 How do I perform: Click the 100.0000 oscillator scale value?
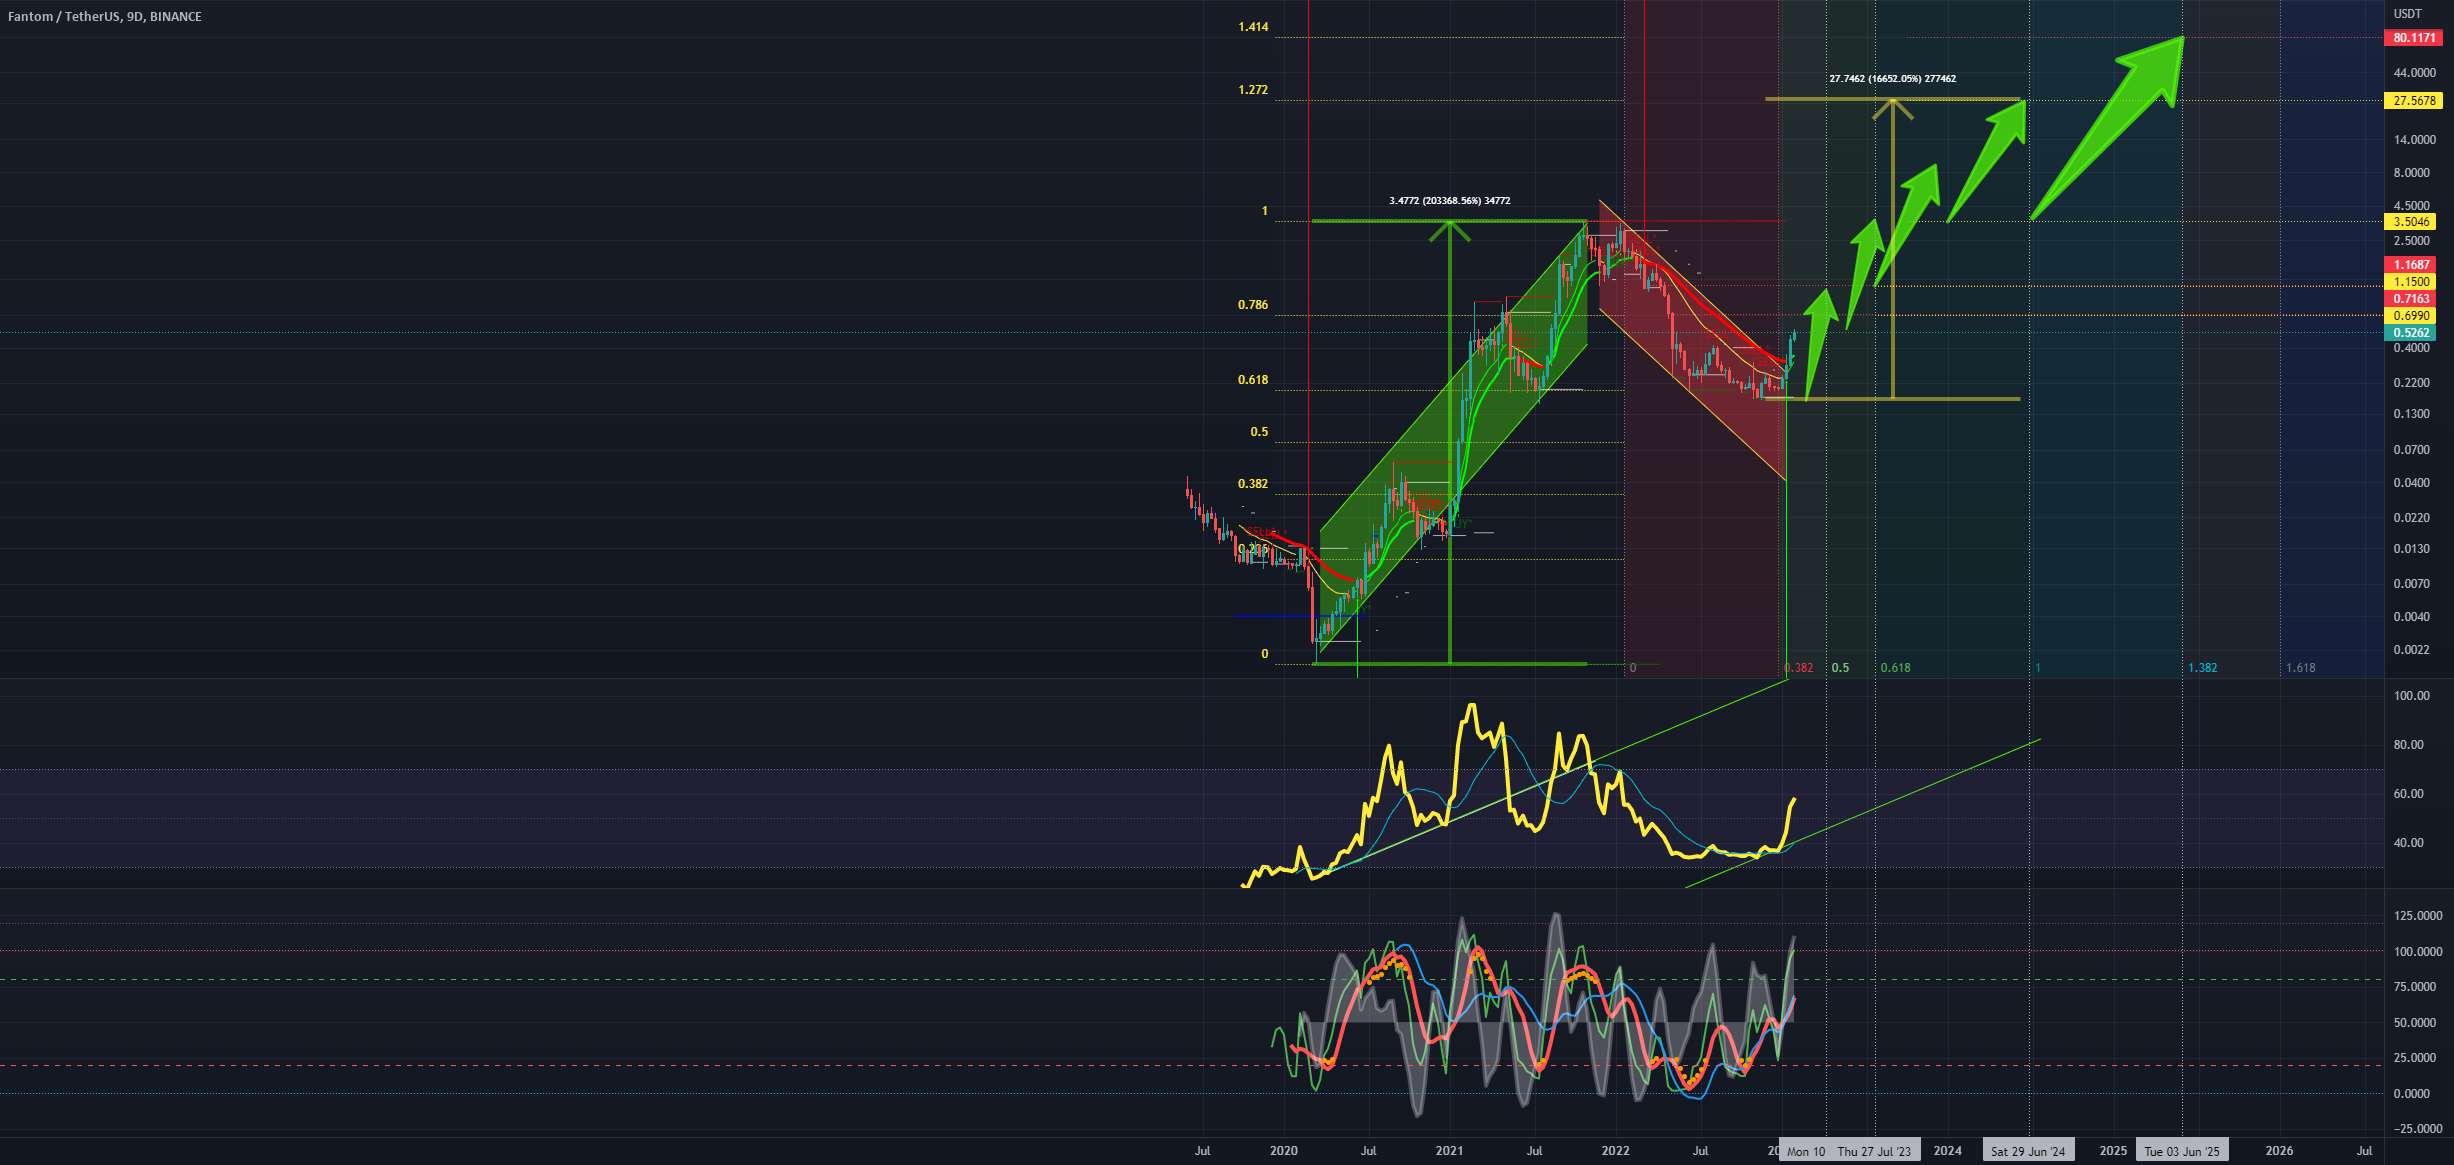pos(2419,952)
